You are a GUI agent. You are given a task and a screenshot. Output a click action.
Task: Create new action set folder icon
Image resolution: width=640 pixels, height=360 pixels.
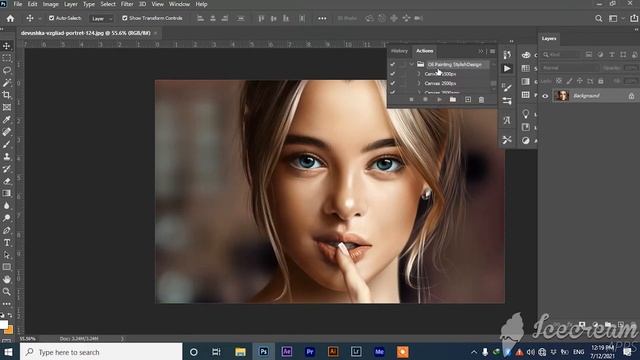coord(453,100)
